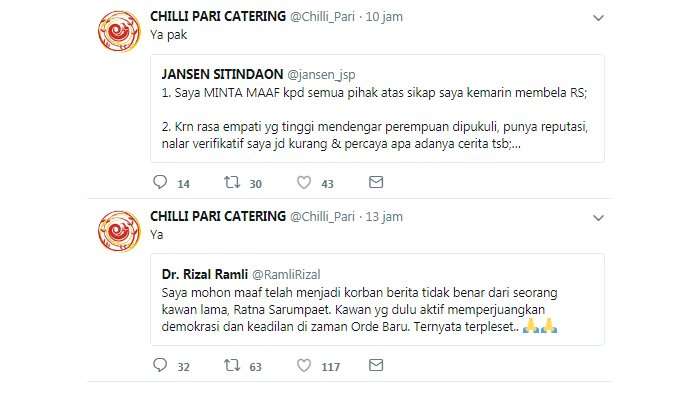Open quoted tweet by Dr. Rizal Ramli

[x=378, y=300]
